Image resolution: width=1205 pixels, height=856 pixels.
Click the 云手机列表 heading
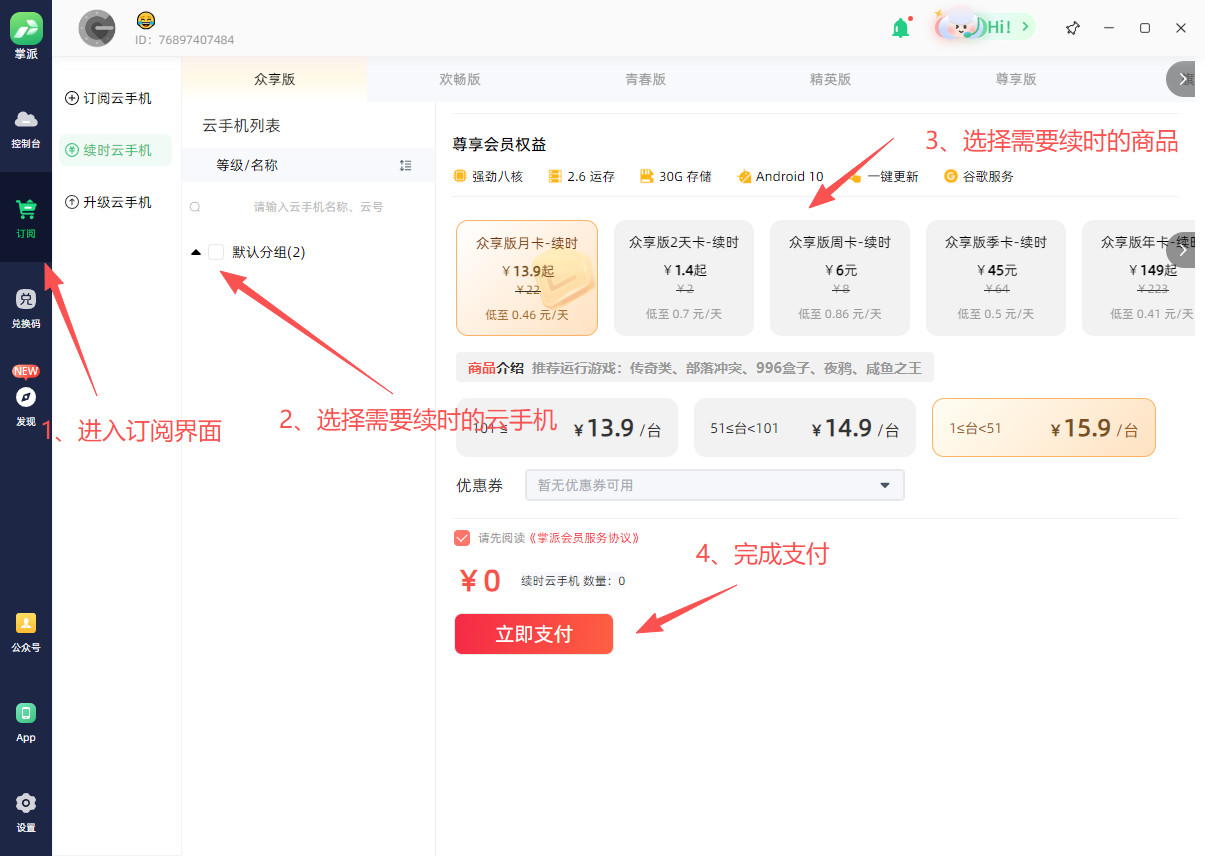[x=241, y=126]
